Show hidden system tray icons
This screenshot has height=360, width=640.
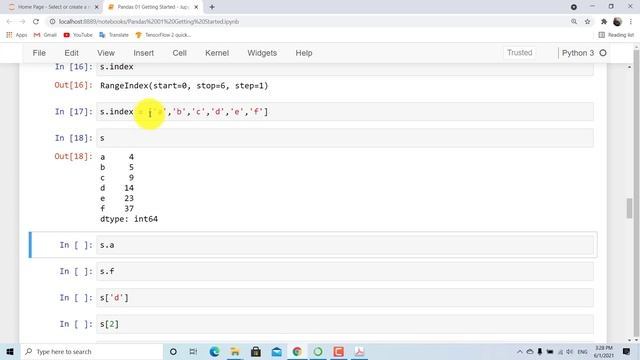pyautogui.click(x=520, y=351)
